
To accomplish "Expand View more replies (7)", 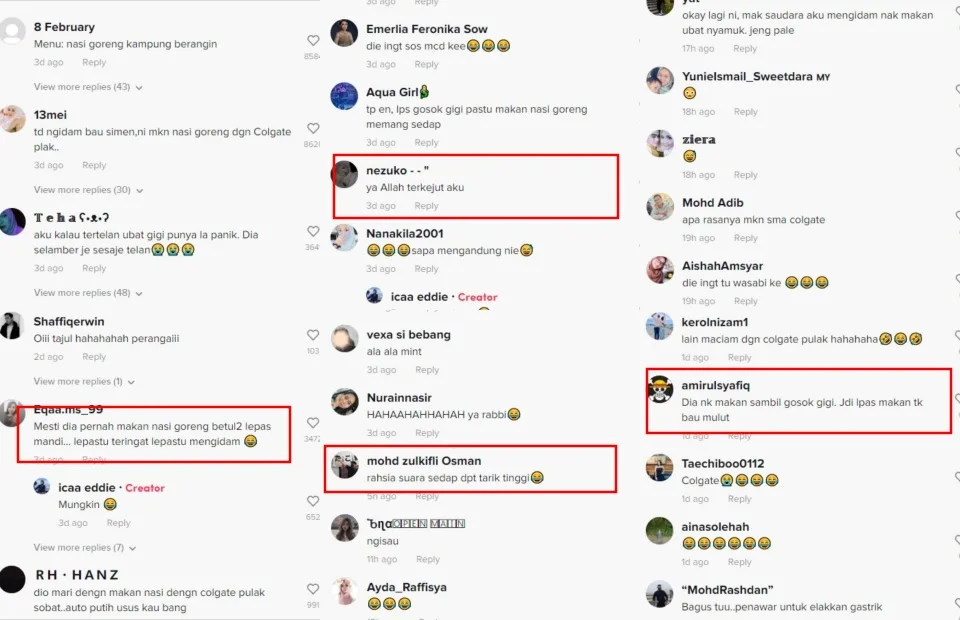I will point(84,547).
